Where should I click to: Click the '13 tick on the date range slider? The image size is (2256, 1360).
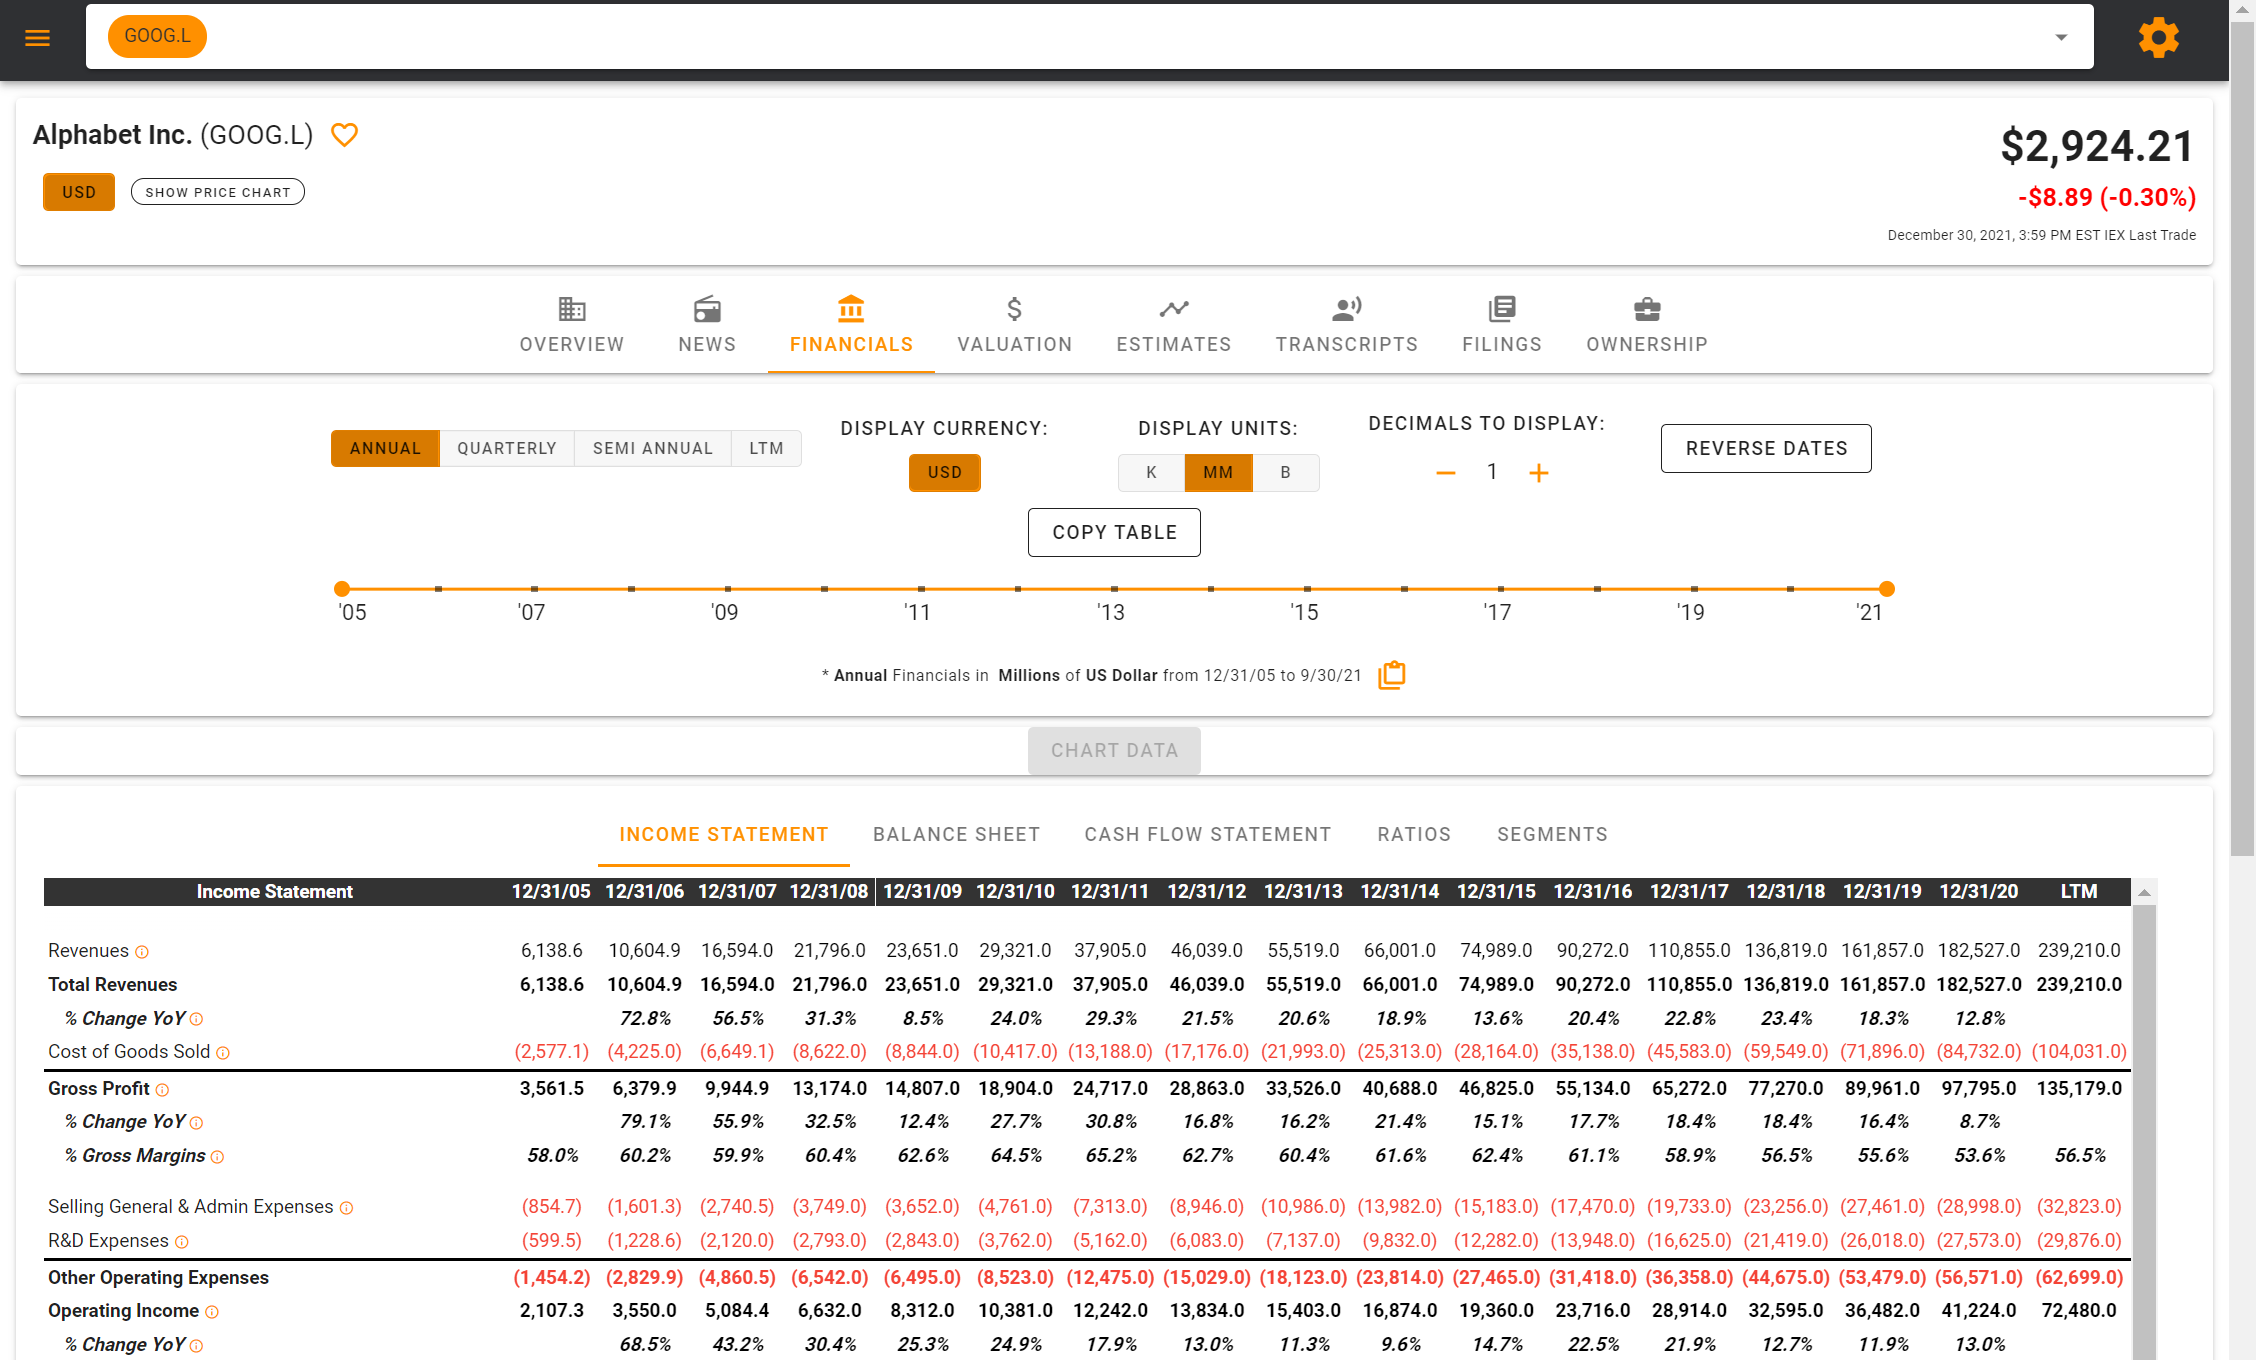click(x=1114, y=589)
